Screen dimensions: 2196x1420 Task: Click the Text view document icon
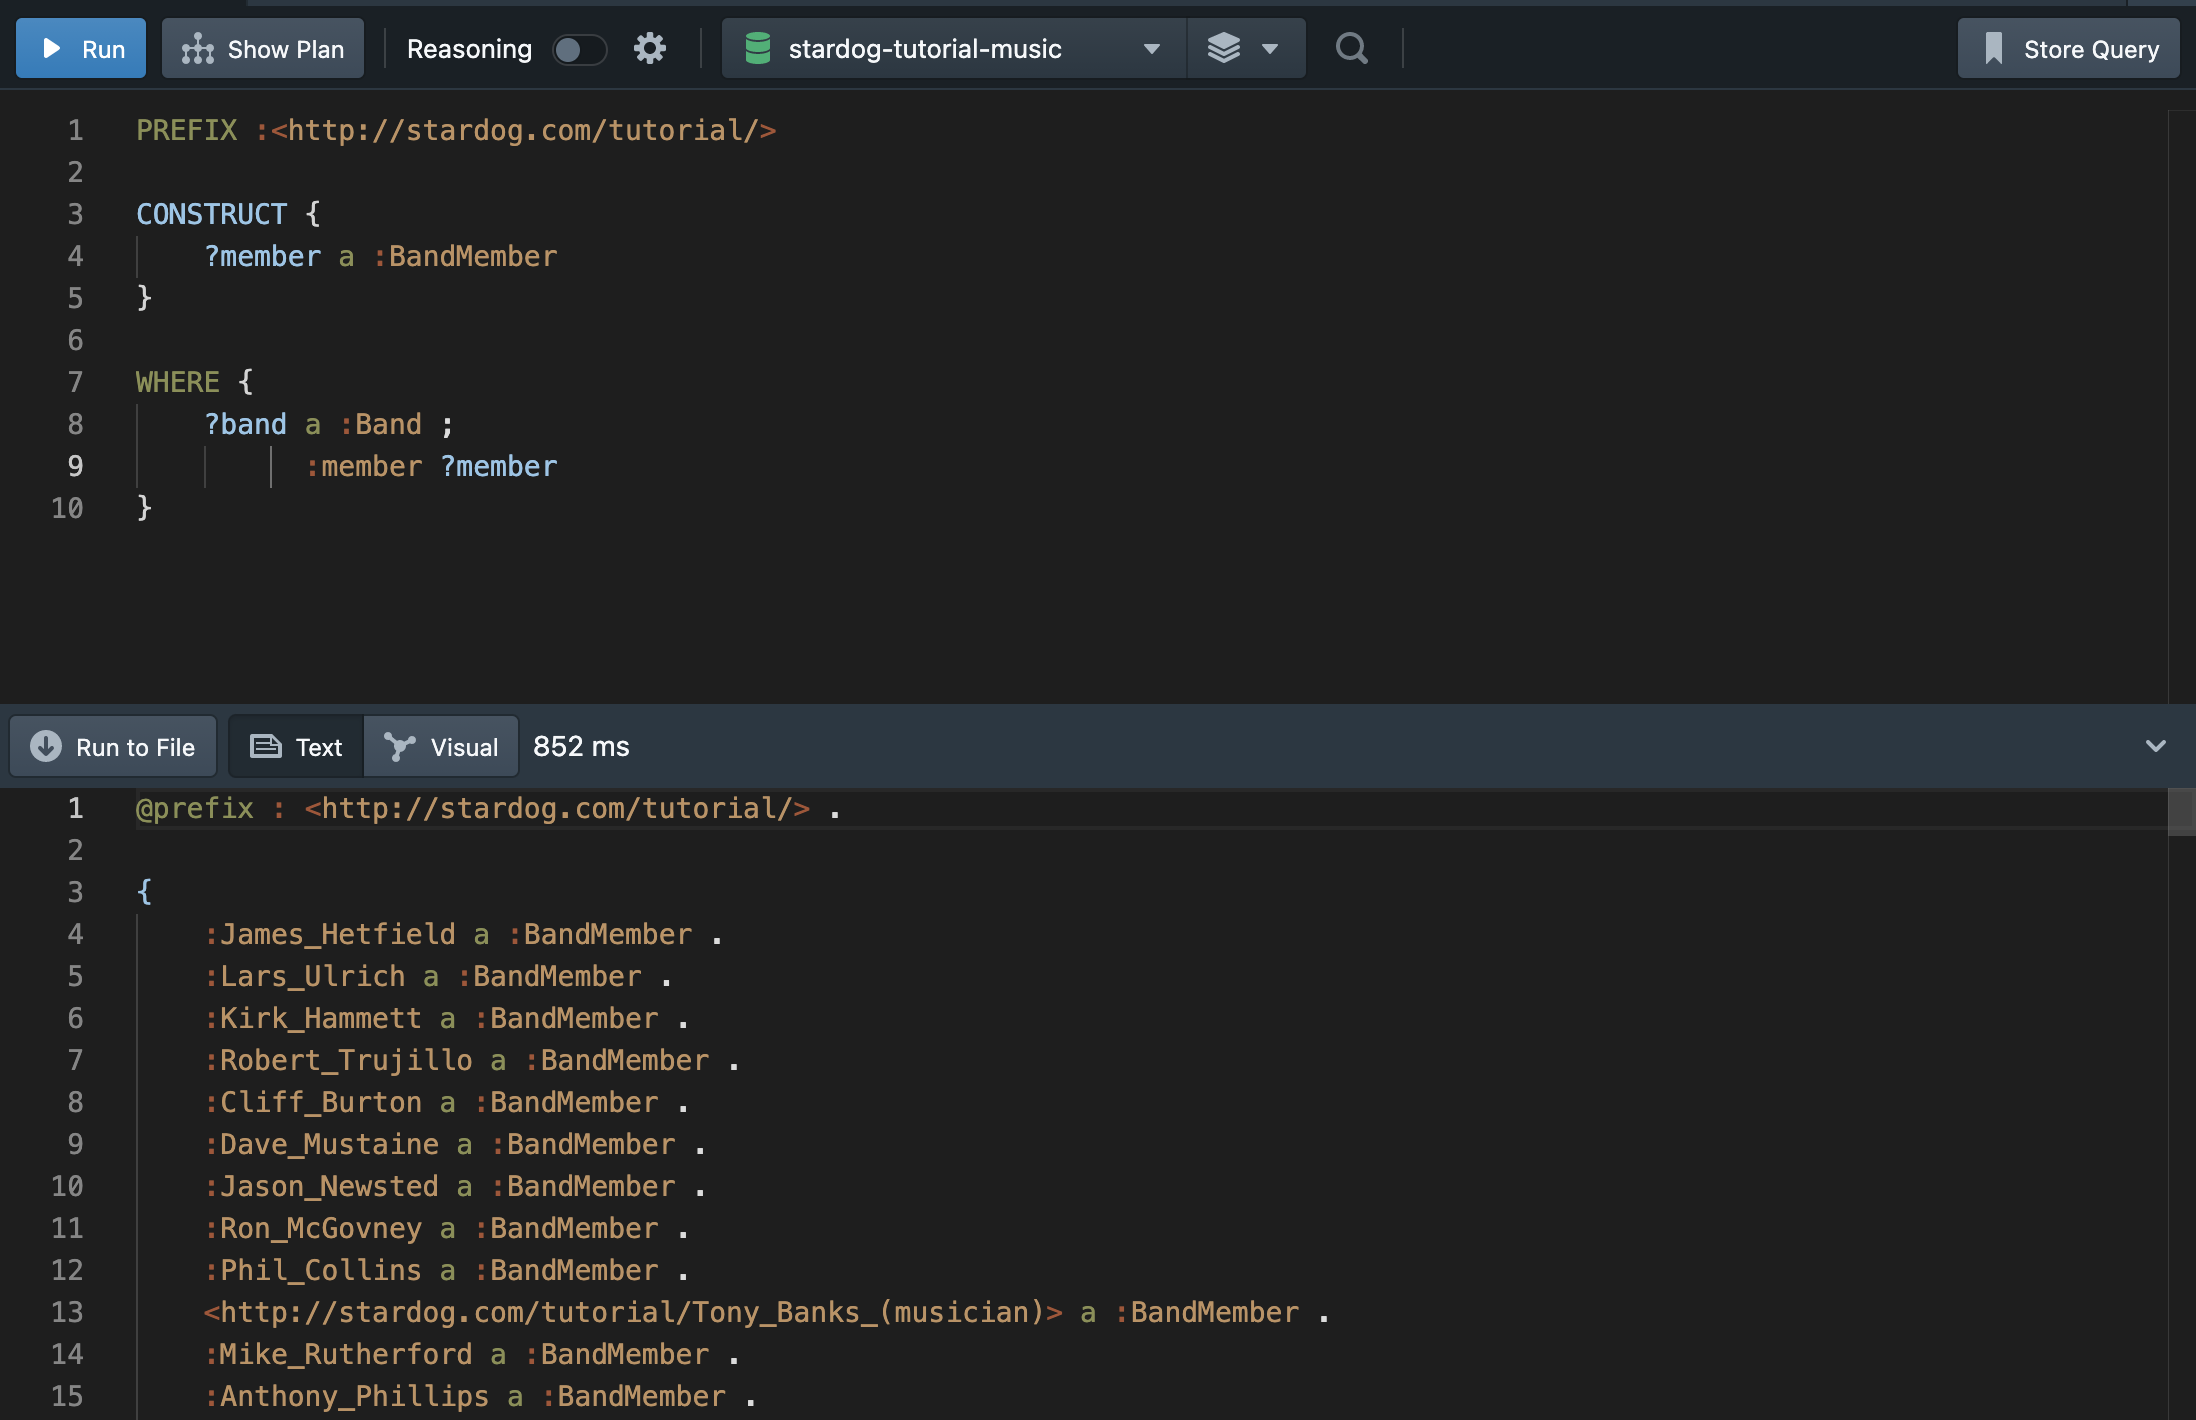(266, 746)
